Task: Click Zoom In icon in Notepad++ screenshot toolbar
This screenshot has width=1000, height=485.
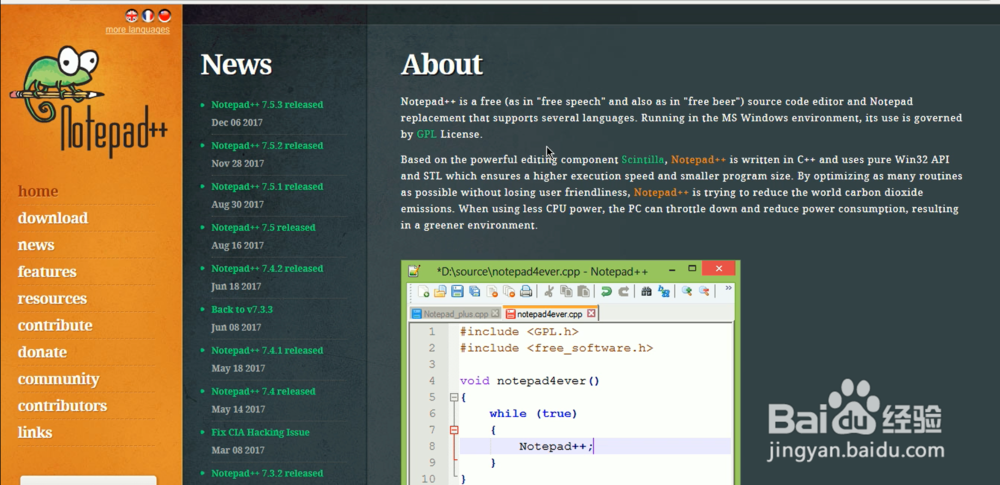Action: (x=687, y=290)
